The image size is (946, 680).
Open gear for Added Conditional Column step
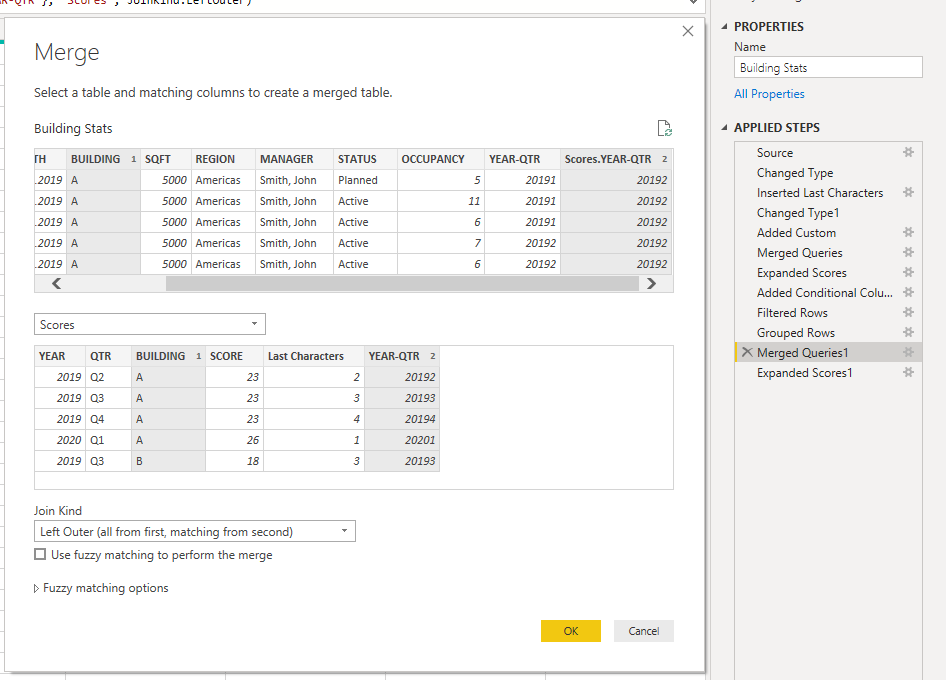908,292
